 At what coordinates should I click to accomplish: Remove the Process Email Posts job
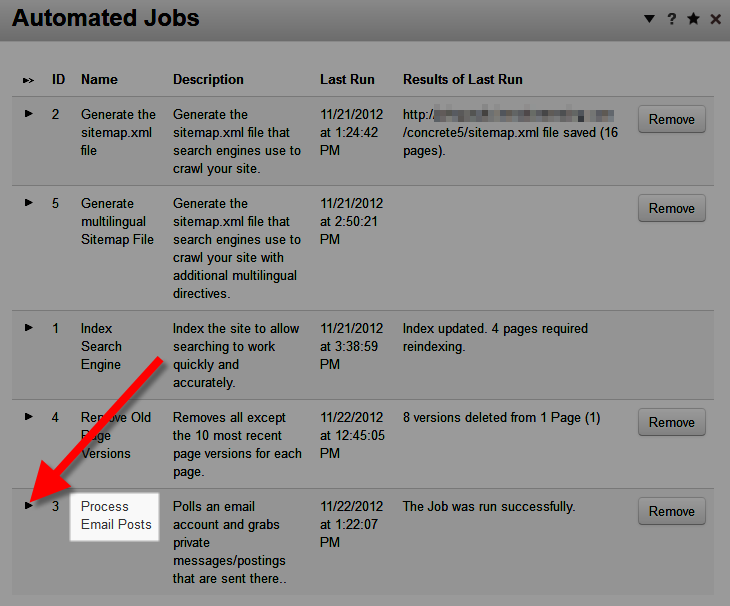pos(671,511)
